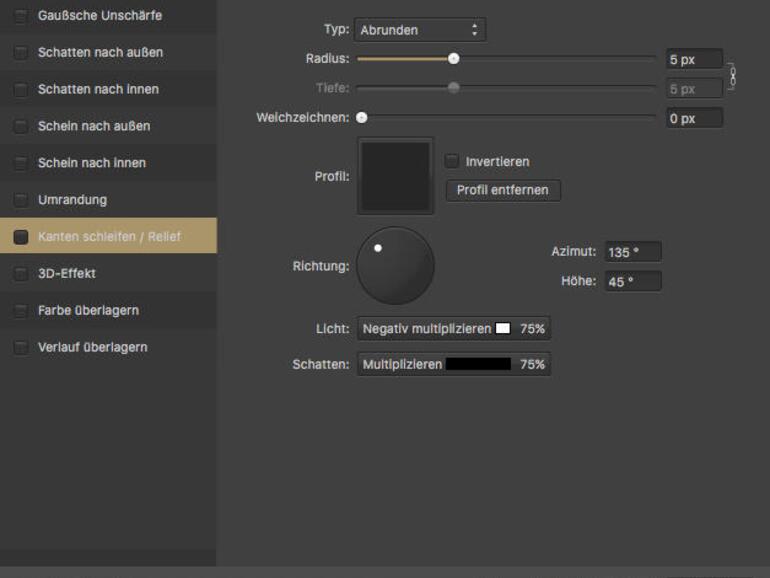Toggle Verlauf überlagern checkbox

click(21, 347)
